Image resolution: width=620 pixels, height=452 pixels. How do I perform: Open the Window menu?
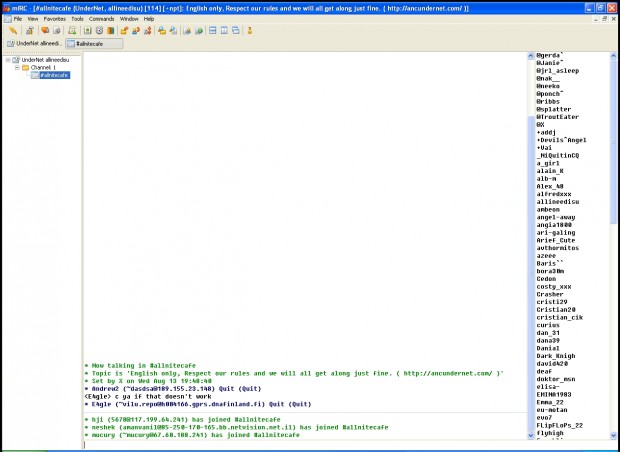129,19
